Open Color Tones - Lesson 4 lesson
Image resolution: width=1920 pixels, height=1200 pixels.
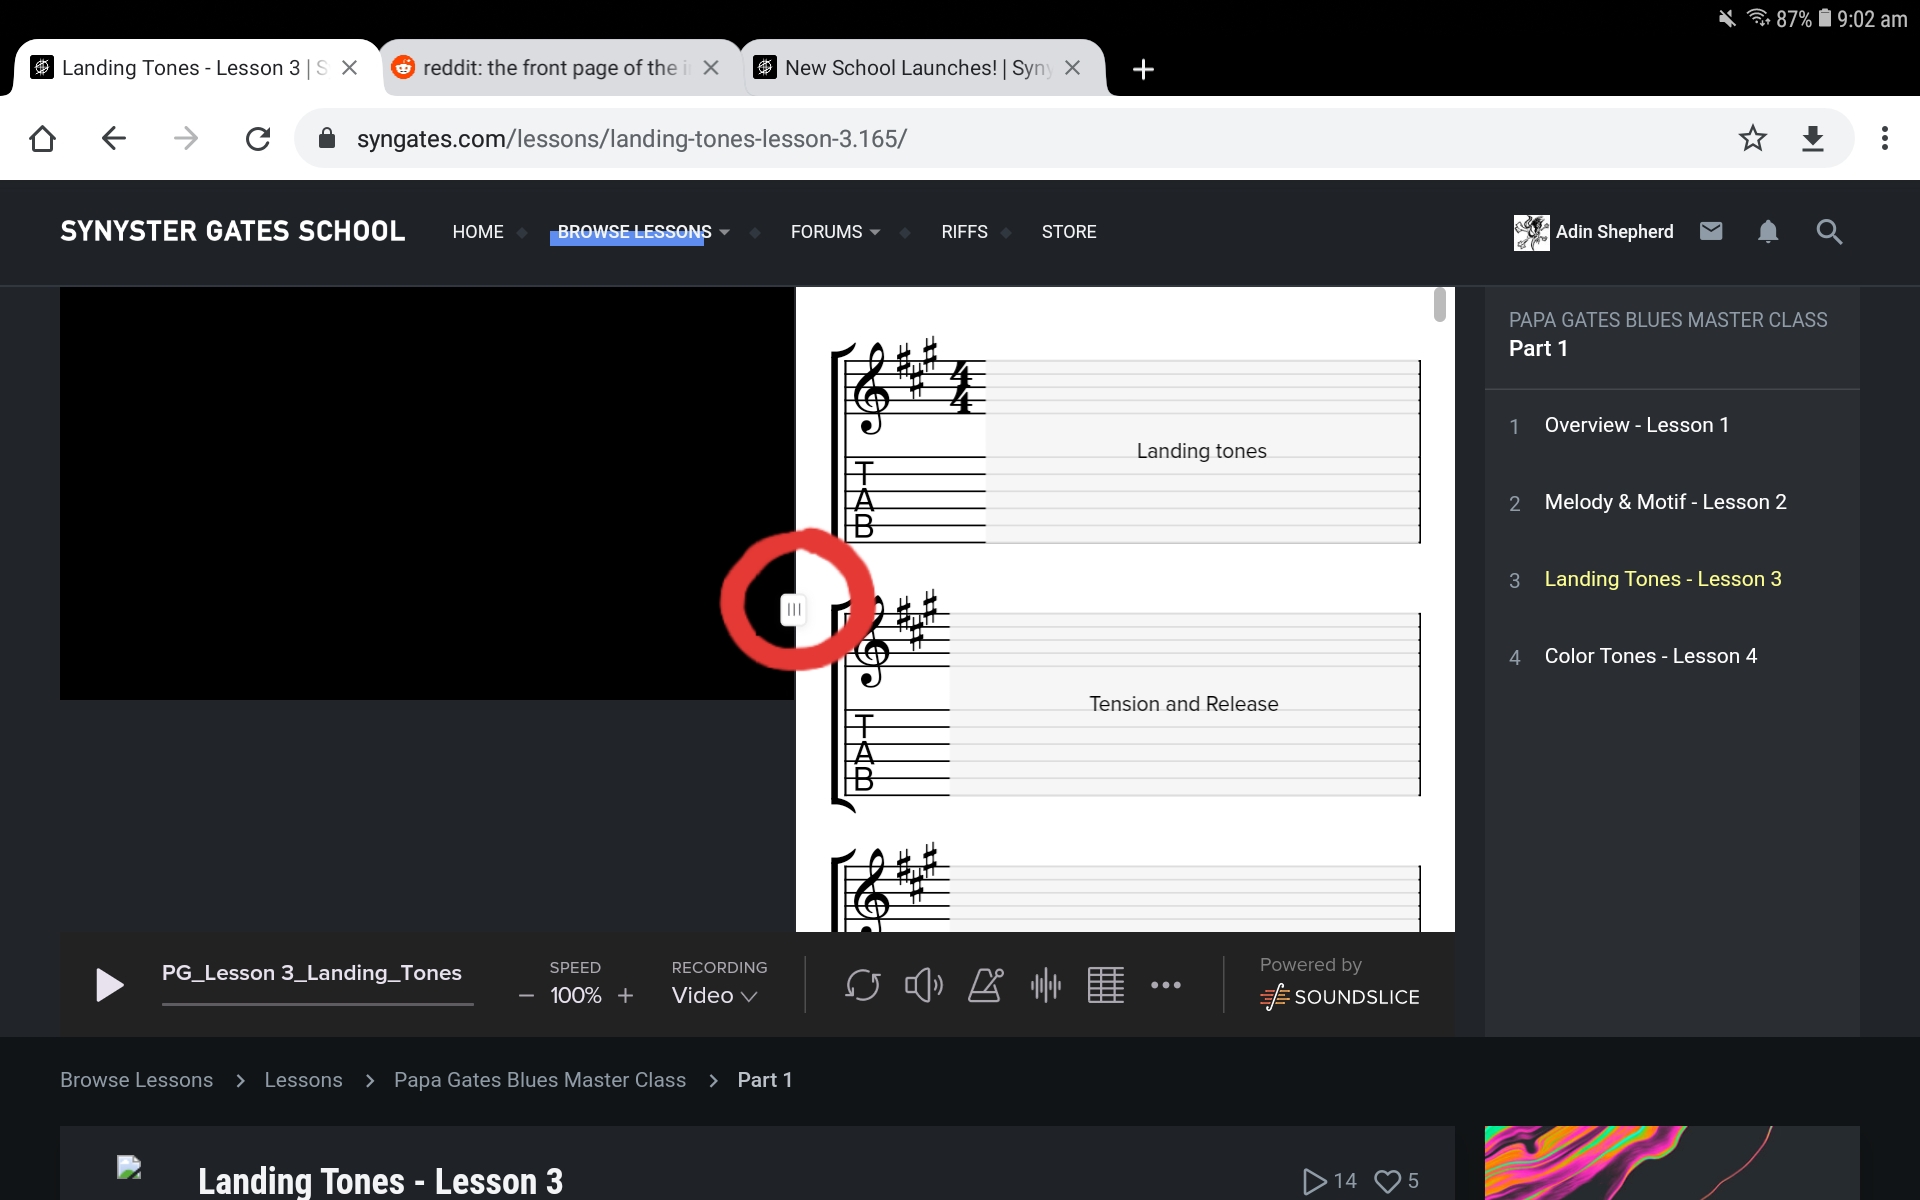pos(1649,655)
